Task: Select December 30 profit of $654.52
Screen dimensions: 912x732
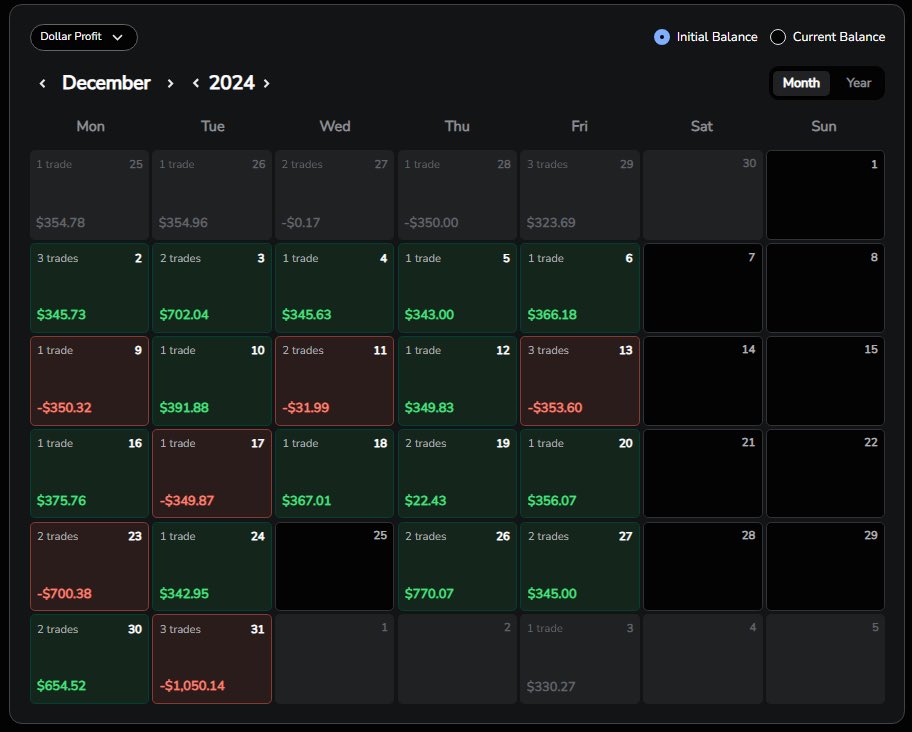Action: click(x=90, y=659)
